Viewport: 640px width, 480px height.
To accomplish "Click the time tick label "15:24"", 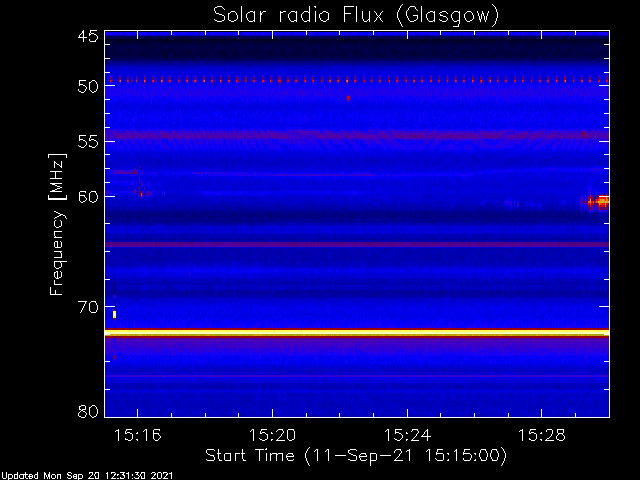I will [407, 436].
